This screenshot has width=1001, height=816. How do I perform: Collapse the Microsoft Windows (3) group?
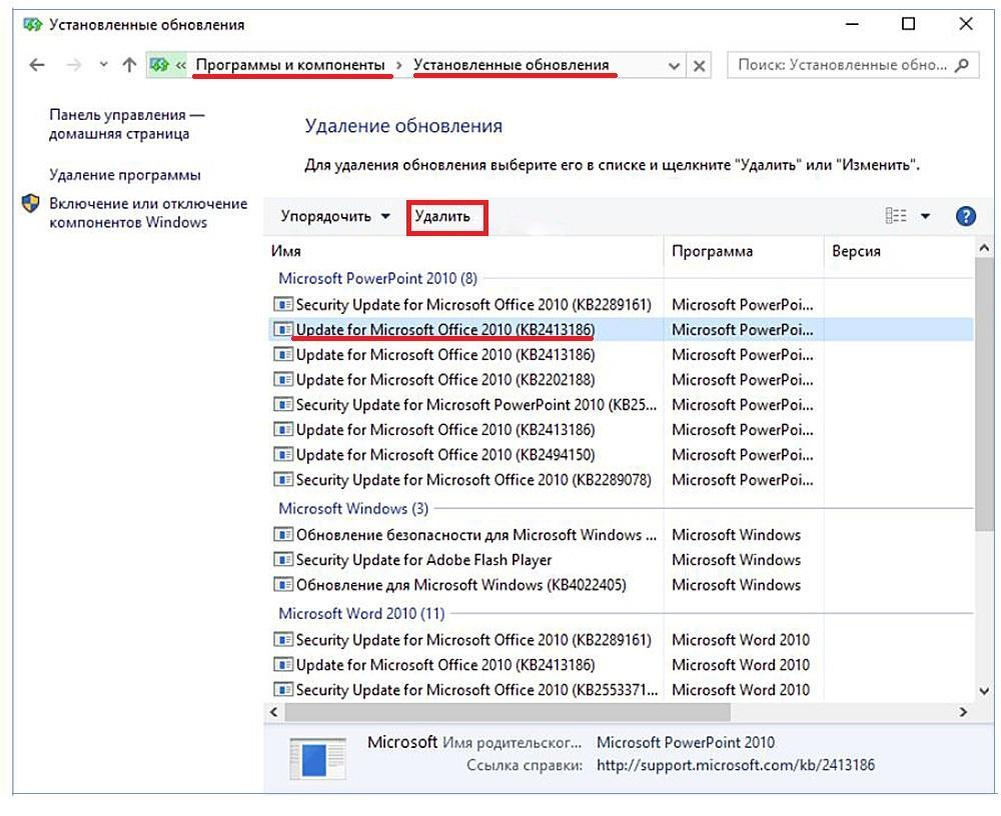(353, 509)
